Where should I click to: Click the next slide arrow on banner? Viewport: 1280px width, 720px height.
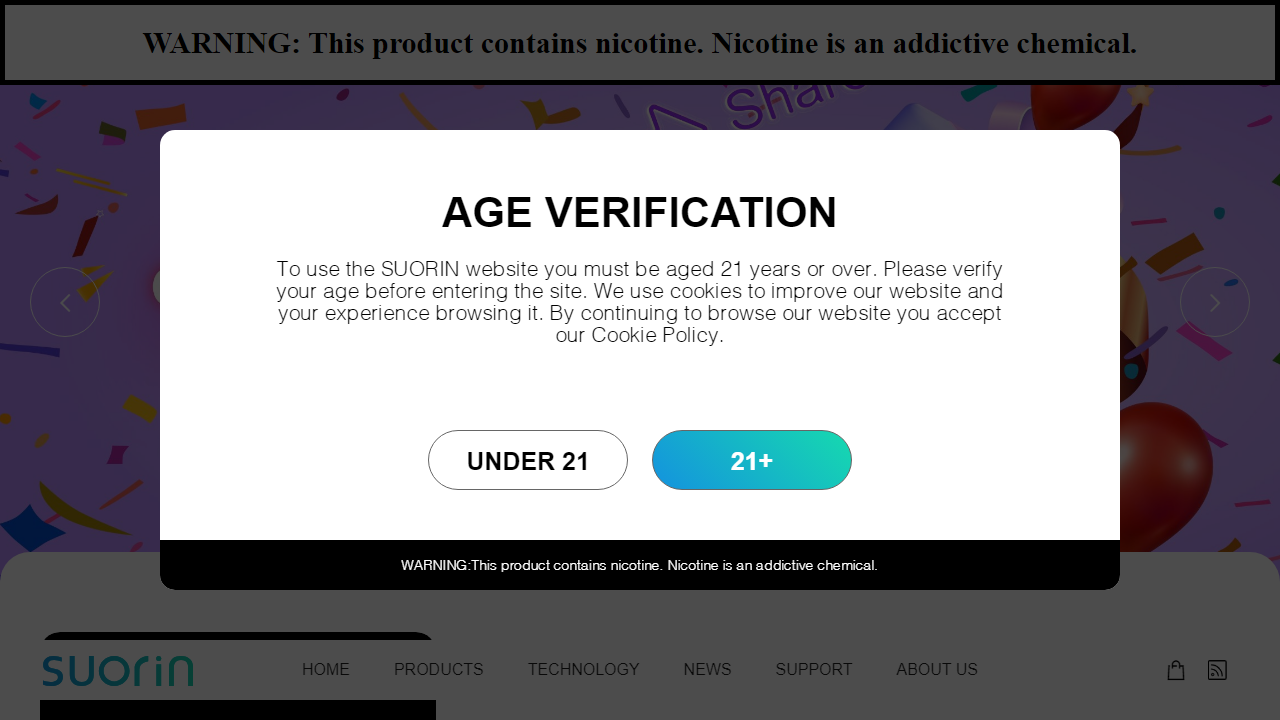(x=1215, y=302)
